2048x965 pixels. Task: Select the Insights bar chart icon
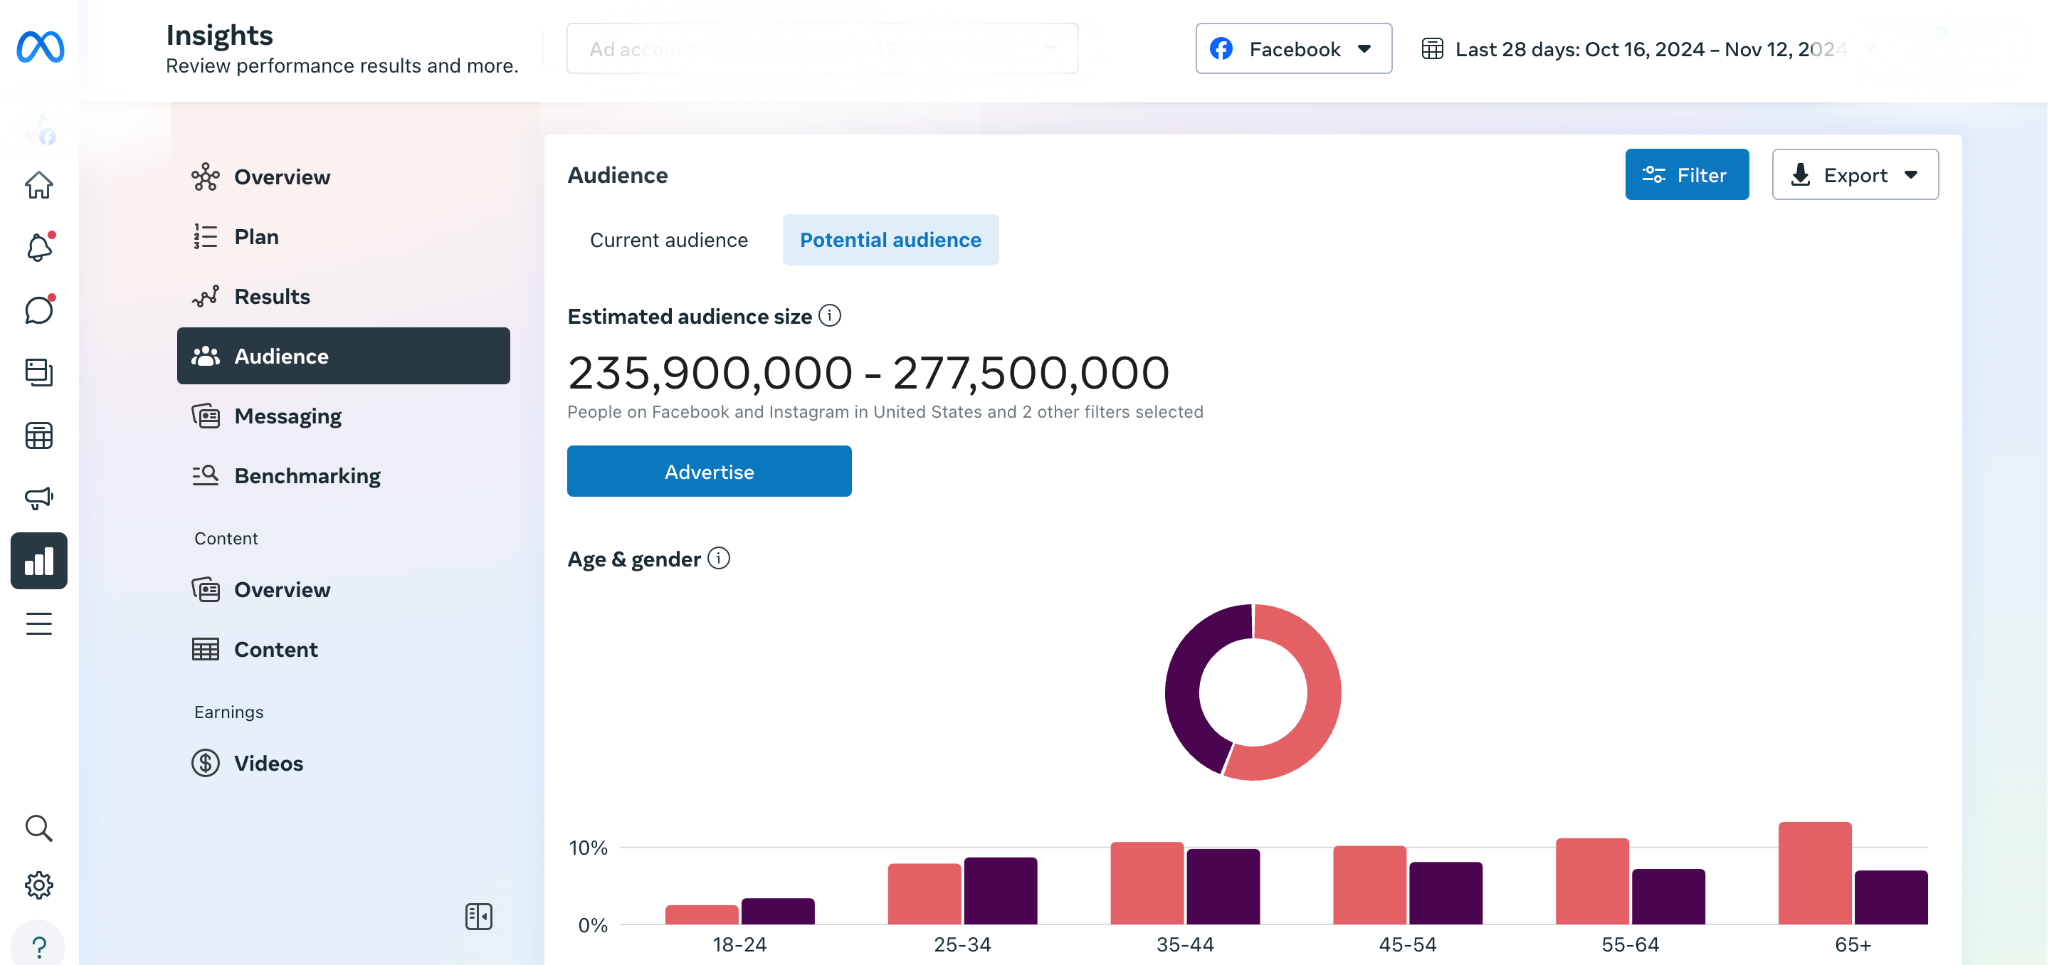coord(39,560)
